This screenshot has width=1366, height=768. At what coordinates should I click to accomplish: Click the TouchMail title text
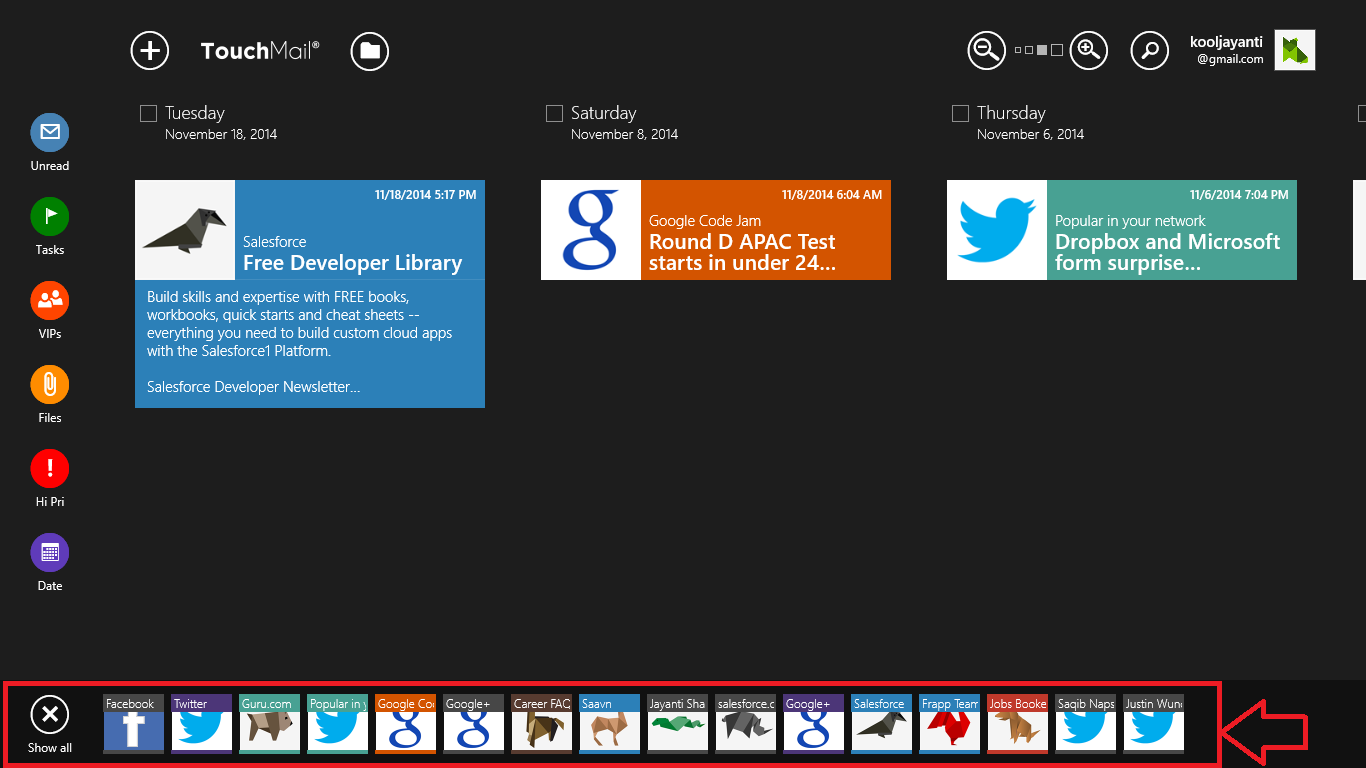(x=260, y=51)
